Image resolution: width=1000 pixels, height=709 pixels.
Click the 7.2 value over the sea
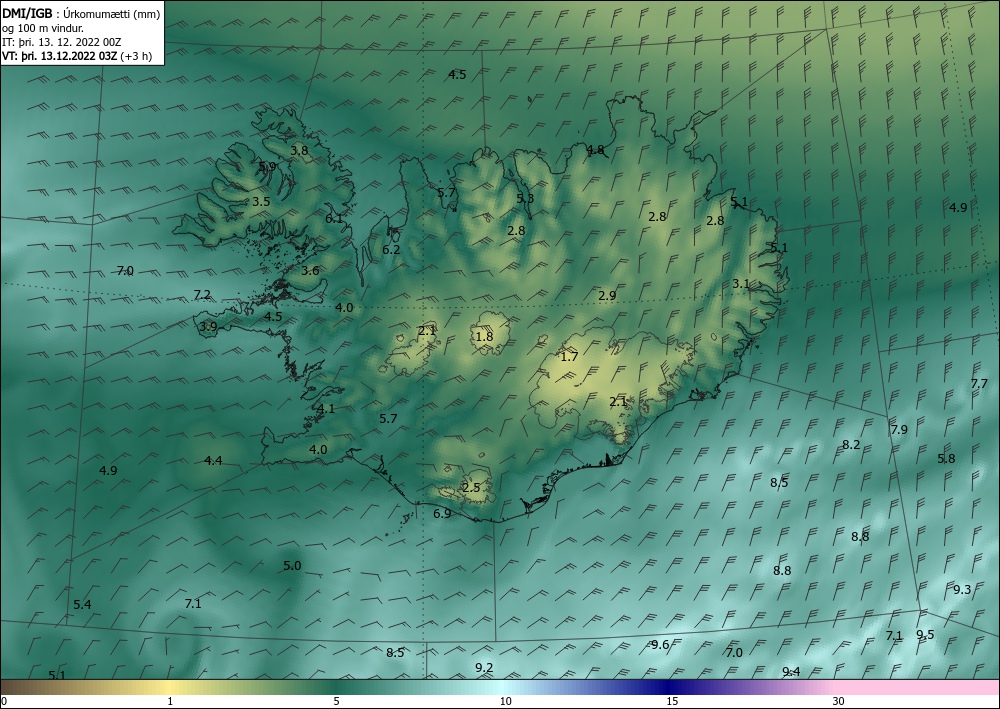click(202, 295)
